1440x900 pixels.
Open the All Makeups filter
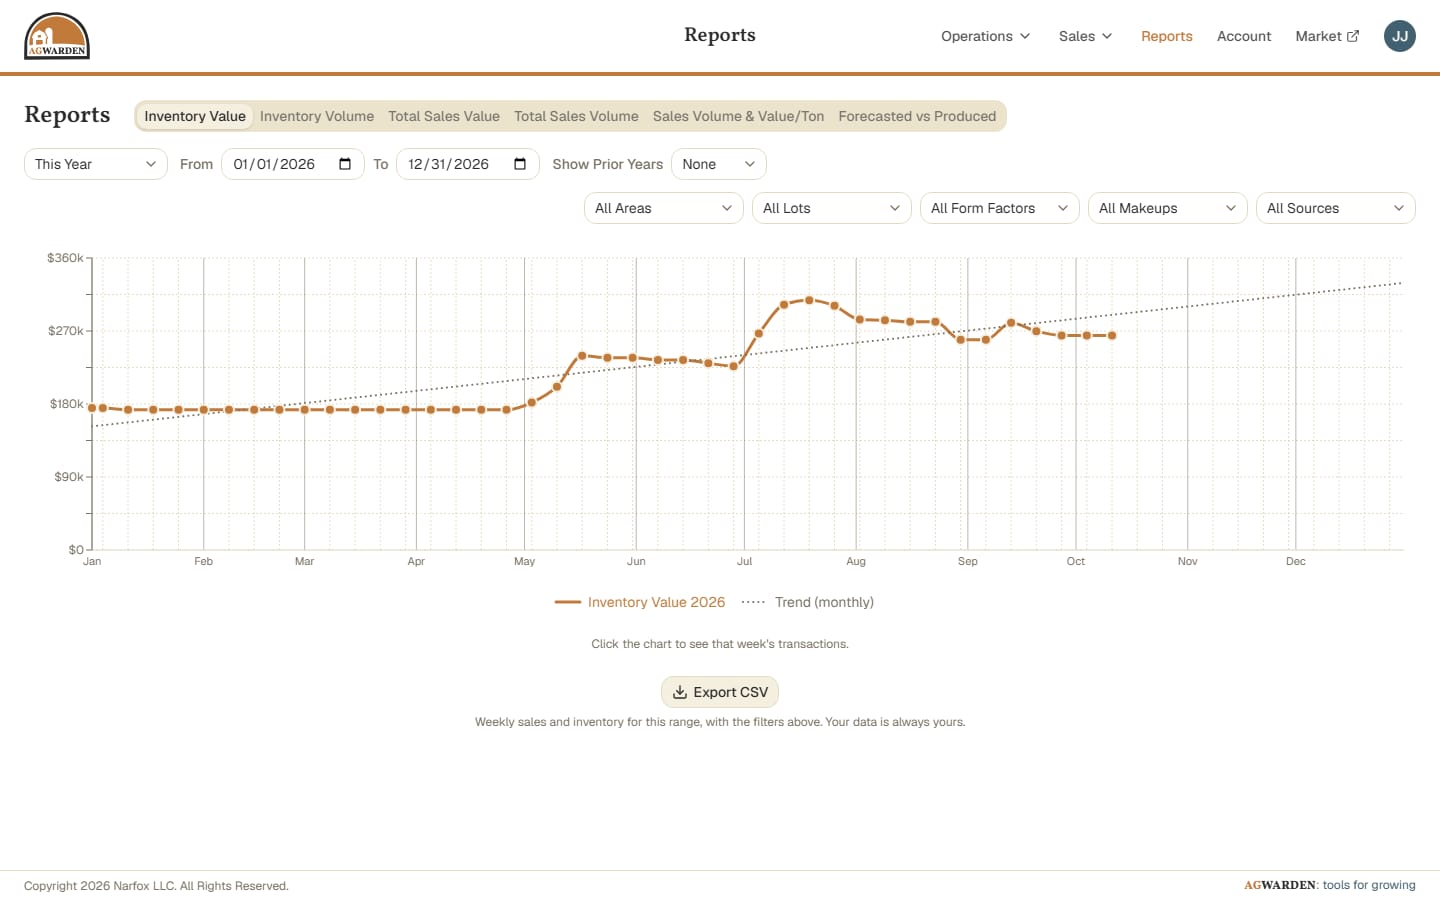click(x=1168, y=208)
